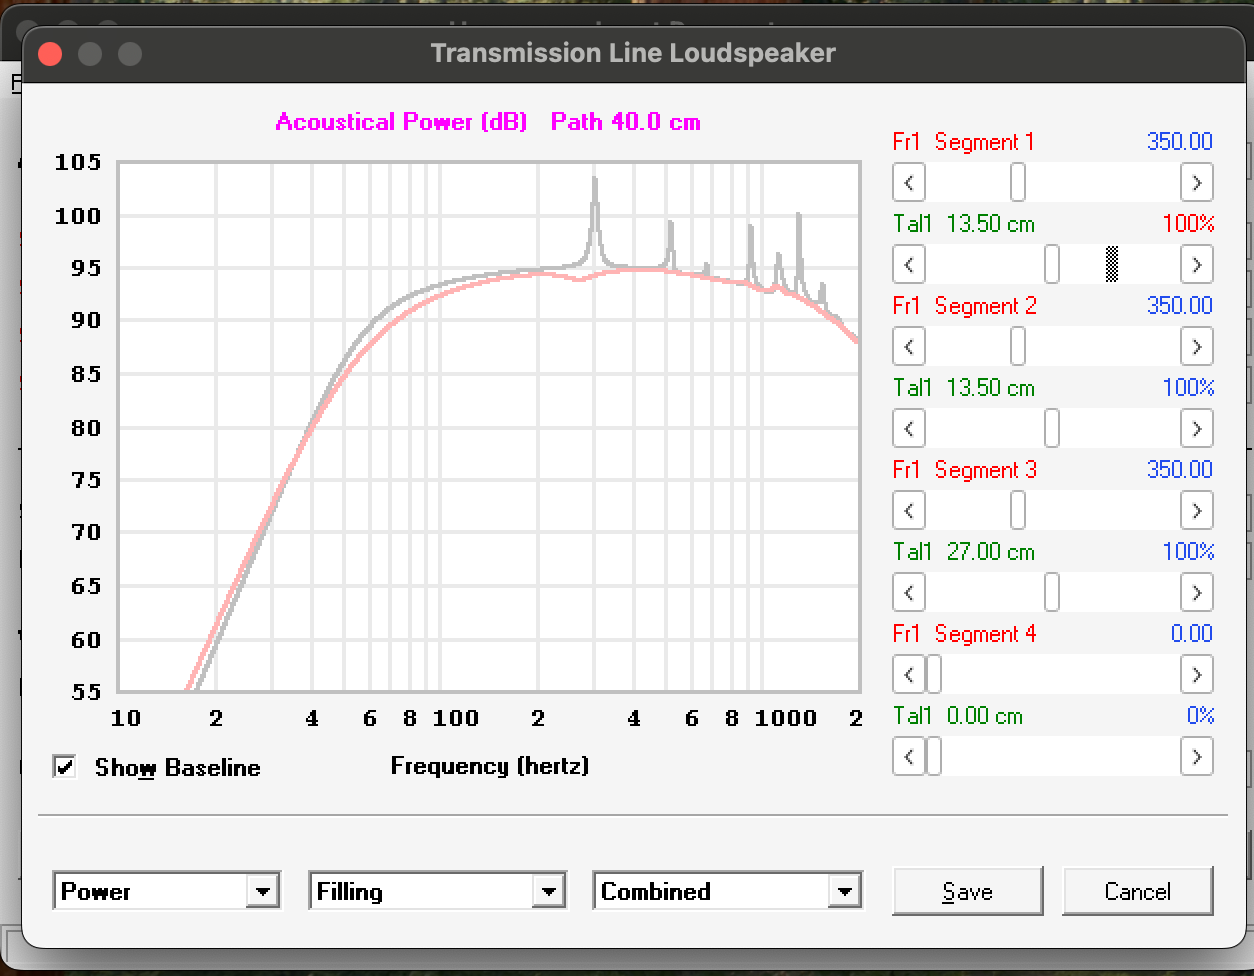Click the 0% value for Segment 4
Viewport: 1254px width, 976px height.
pyautogui.click(x=1200, y=716)
